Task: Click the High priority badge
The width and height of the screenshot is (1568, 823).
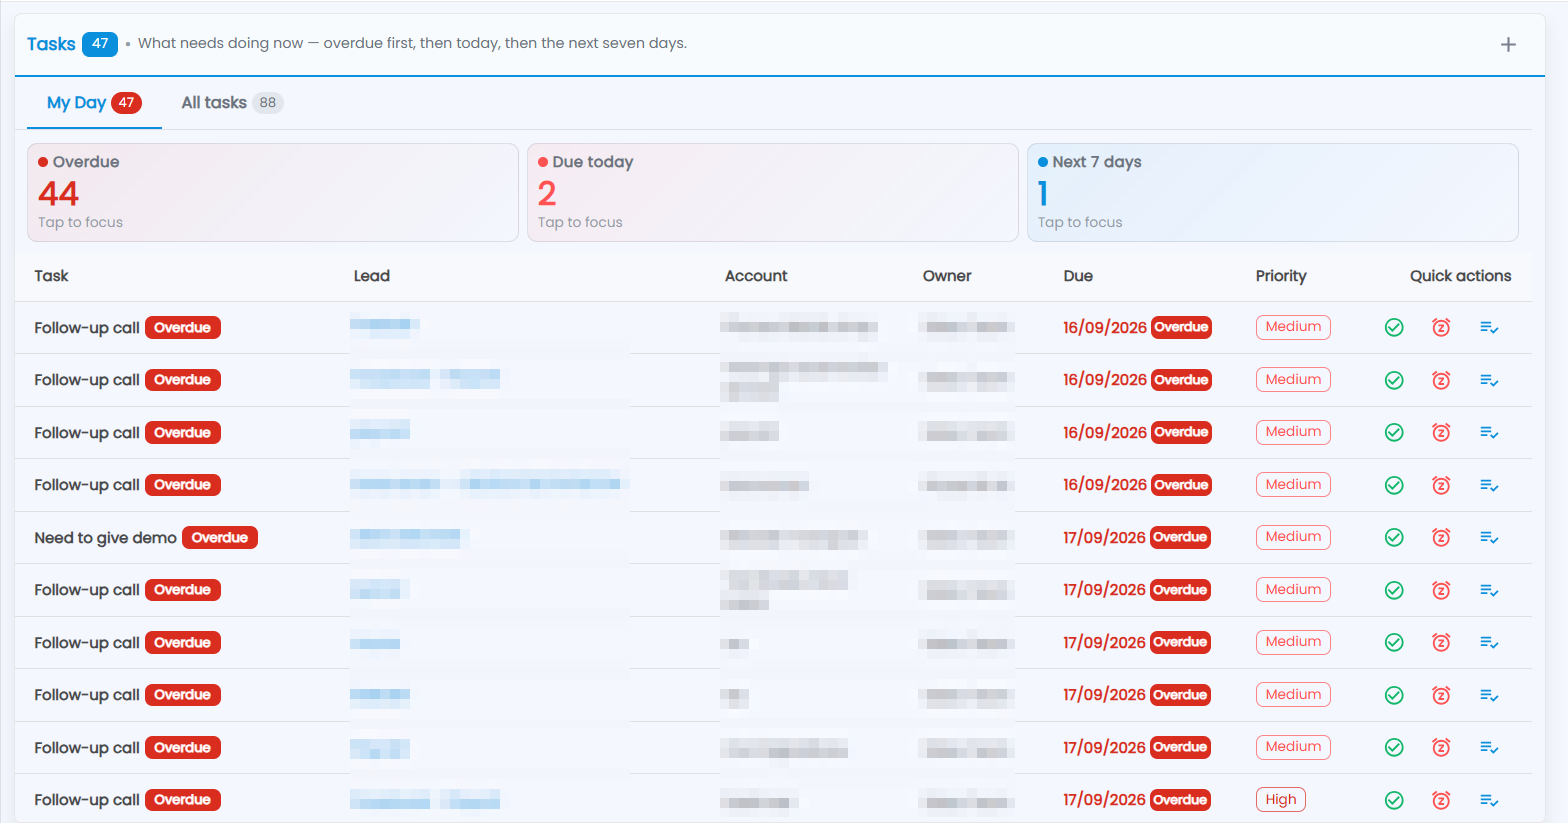Action: (x=1281, y=800)
